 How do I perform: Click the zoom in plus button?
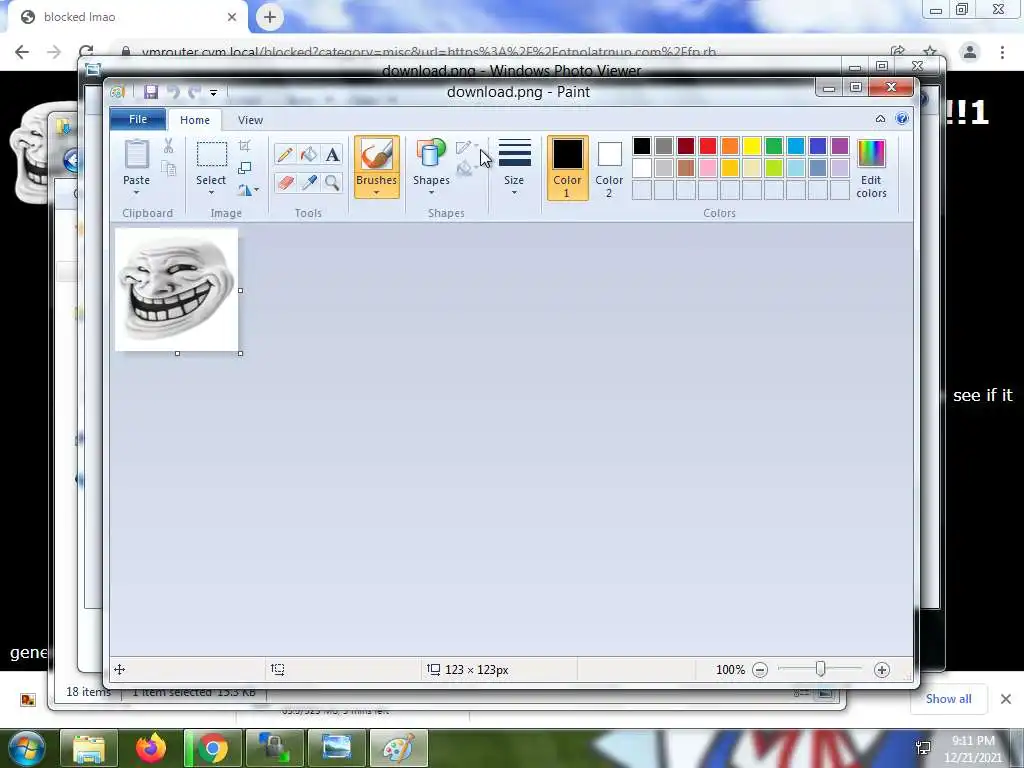[882, 669]
